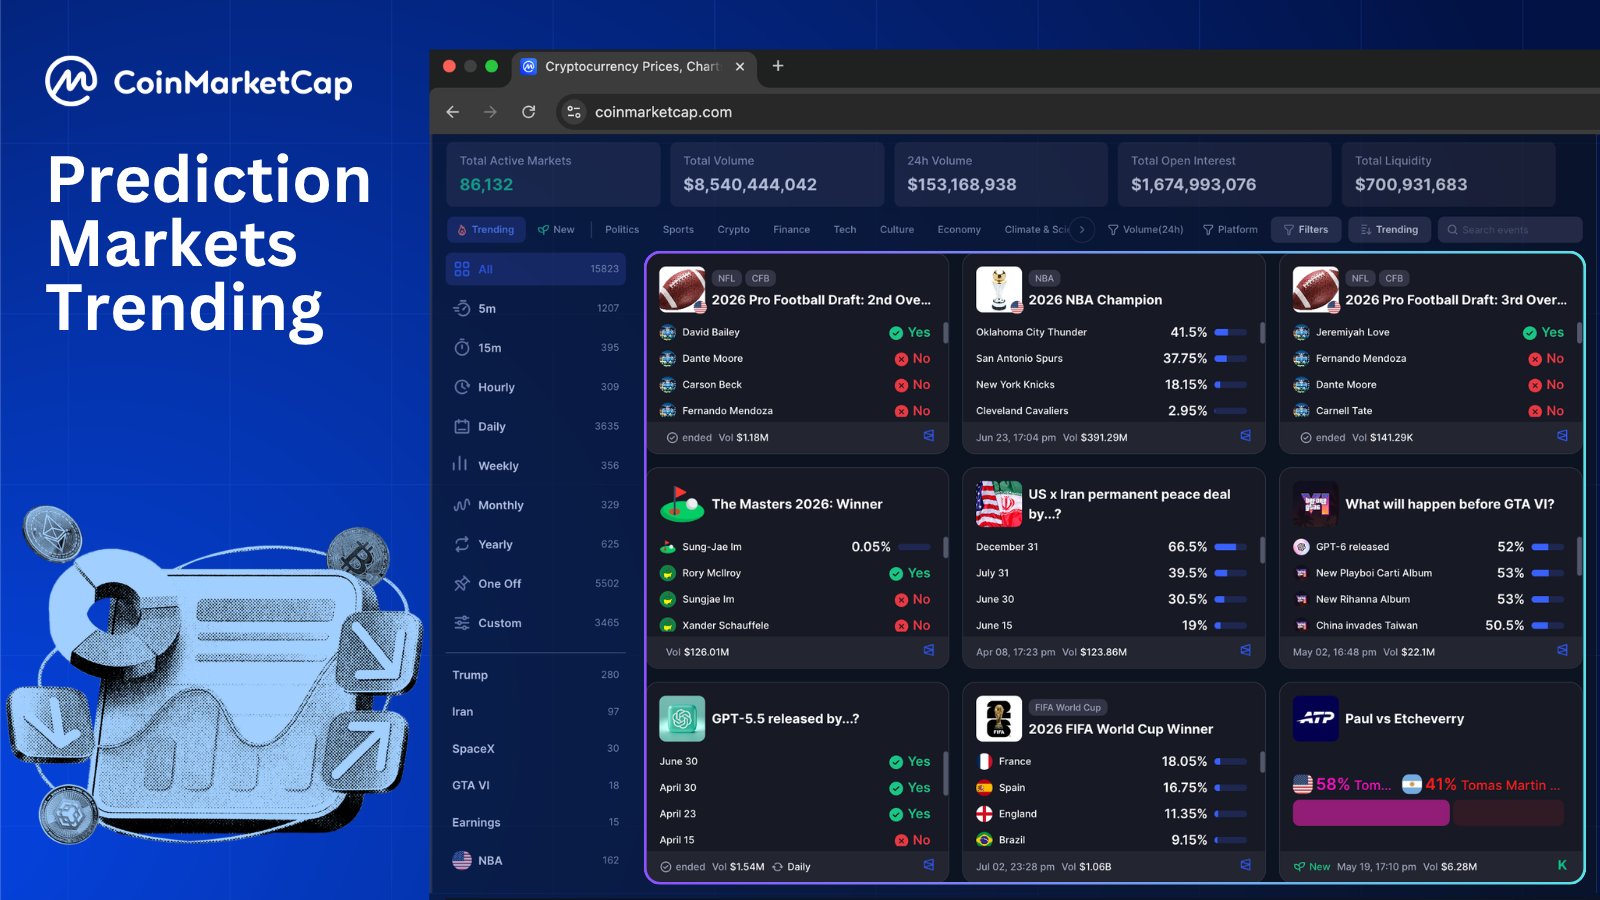Screen dimensions: 1600x900
Task: Open the Trending sort dropdown
Action: pyautogui.click(x=1389, y=230)
